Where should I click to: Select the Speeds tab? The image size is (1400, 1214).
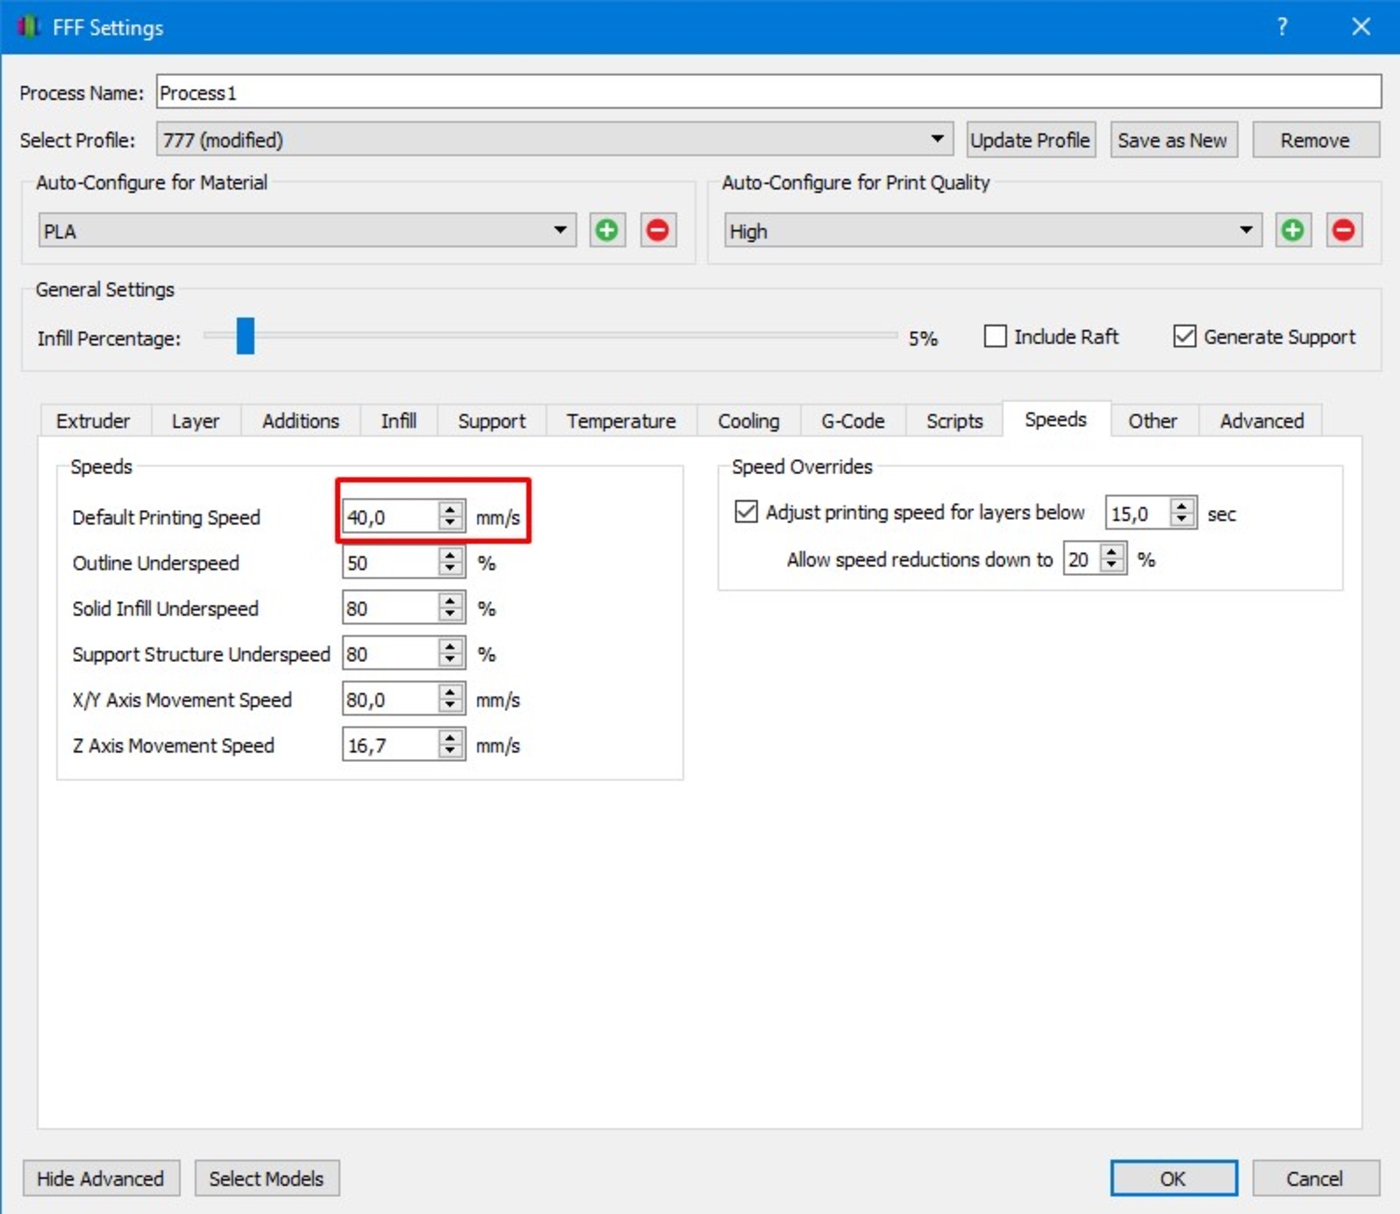pyautogui.click(x=1056, y=419)
